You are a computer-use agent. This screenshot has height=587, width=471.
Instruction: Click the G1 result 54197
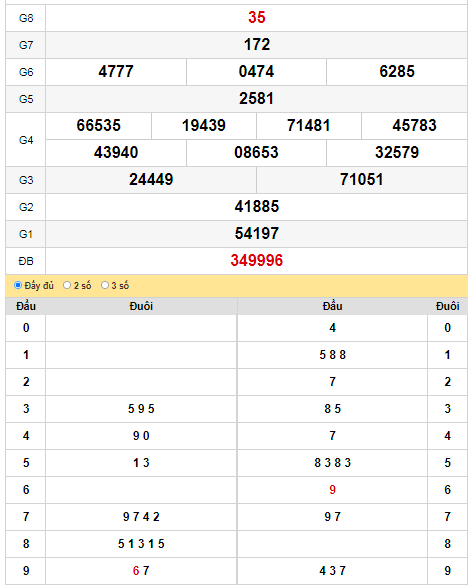[257, 234]
